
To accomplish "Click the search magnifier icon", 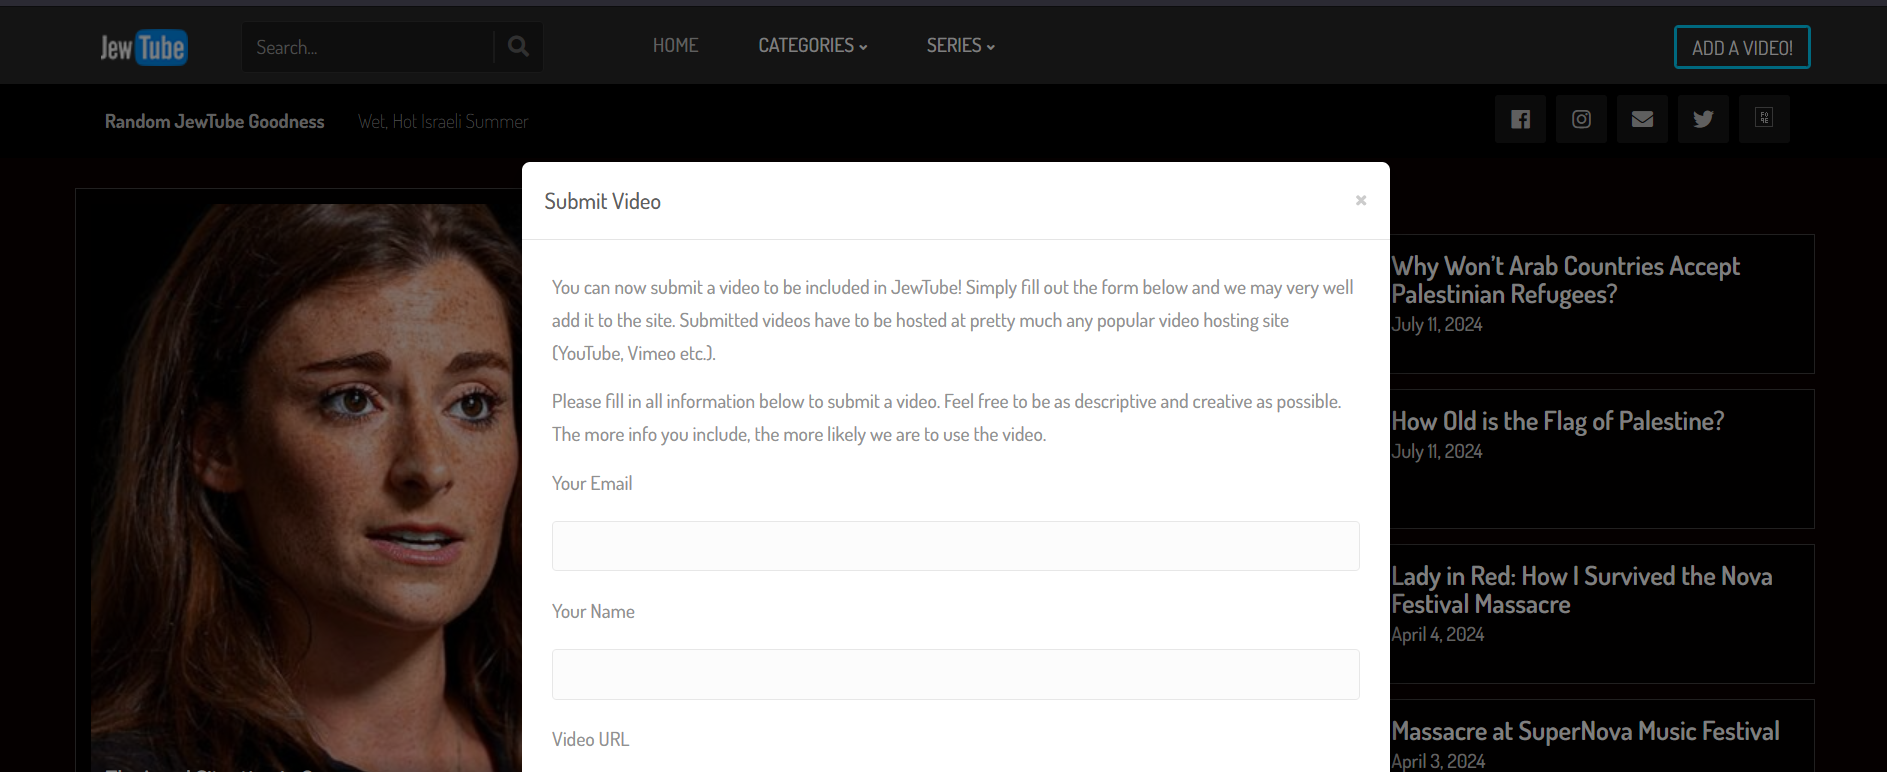I will click(518, 46).
